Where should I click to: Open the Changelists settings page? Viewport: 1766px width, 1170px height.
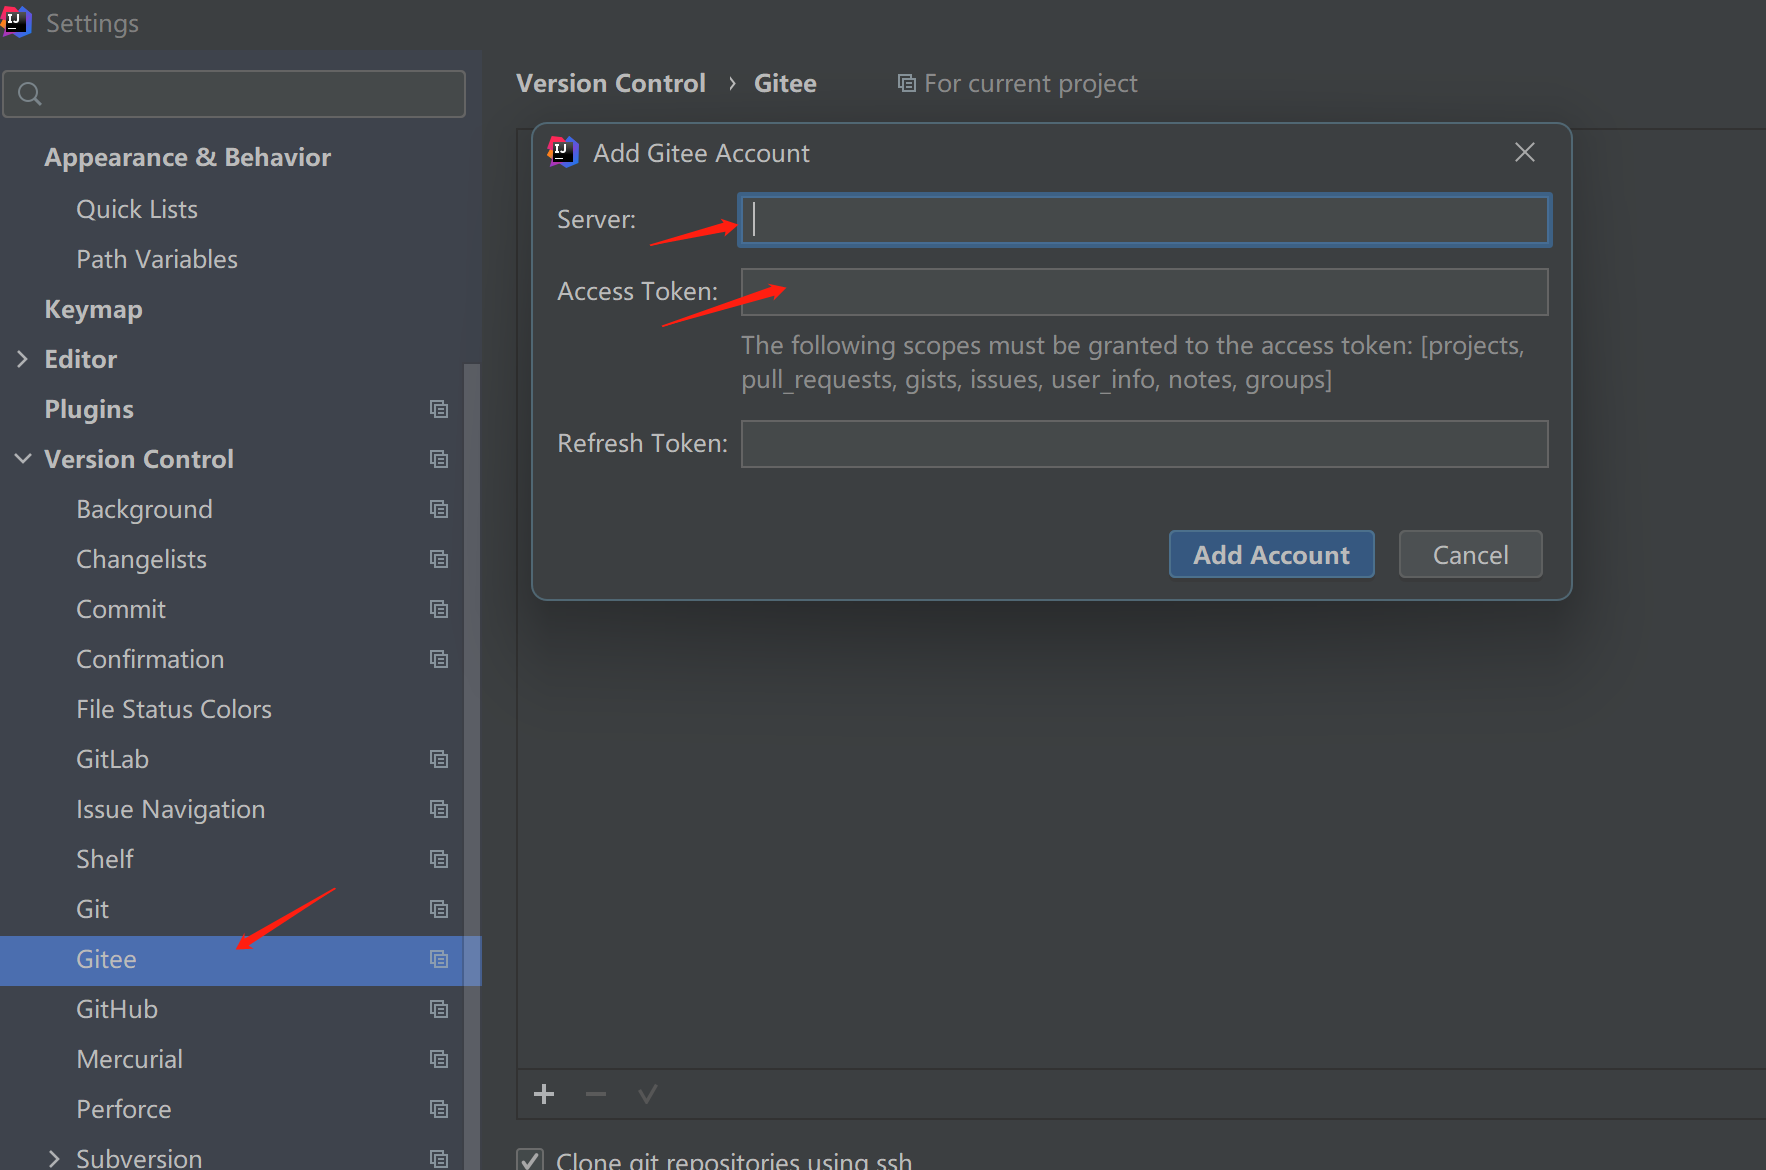tap(141, 560)
